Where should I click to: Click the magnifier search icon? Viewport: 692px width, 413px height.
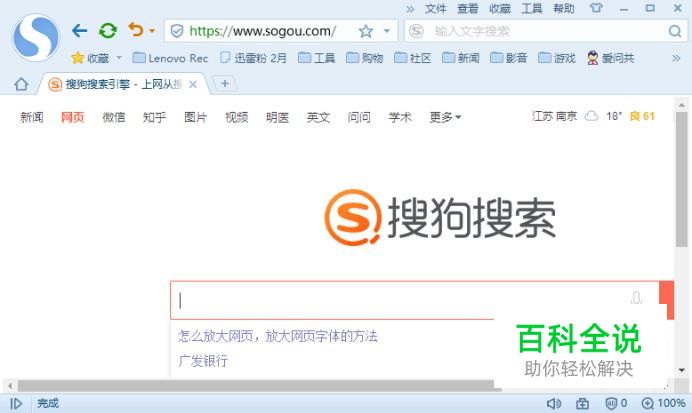[x=675, y=31]
